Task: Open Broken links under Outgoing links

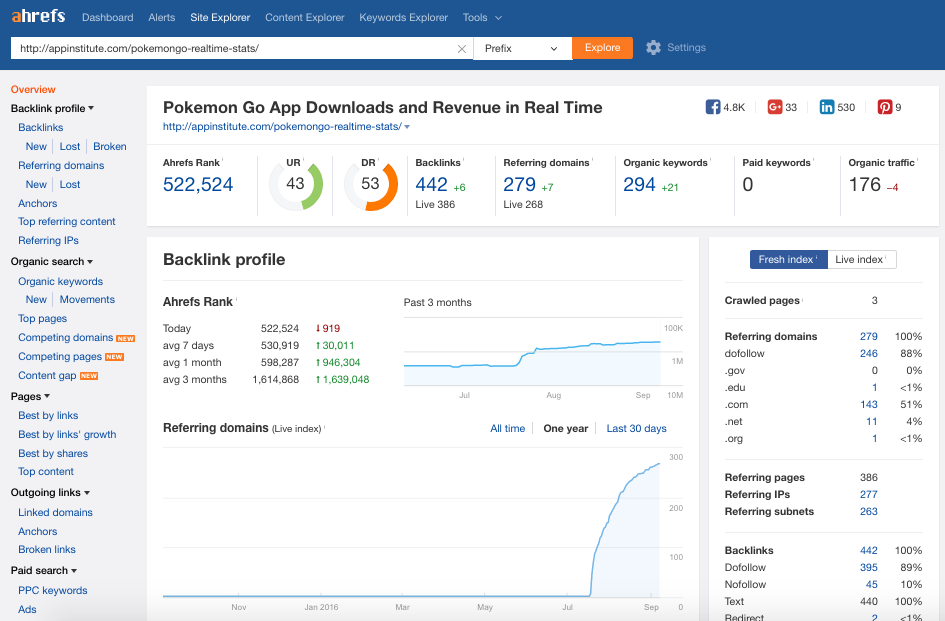Action: (47, 550)
